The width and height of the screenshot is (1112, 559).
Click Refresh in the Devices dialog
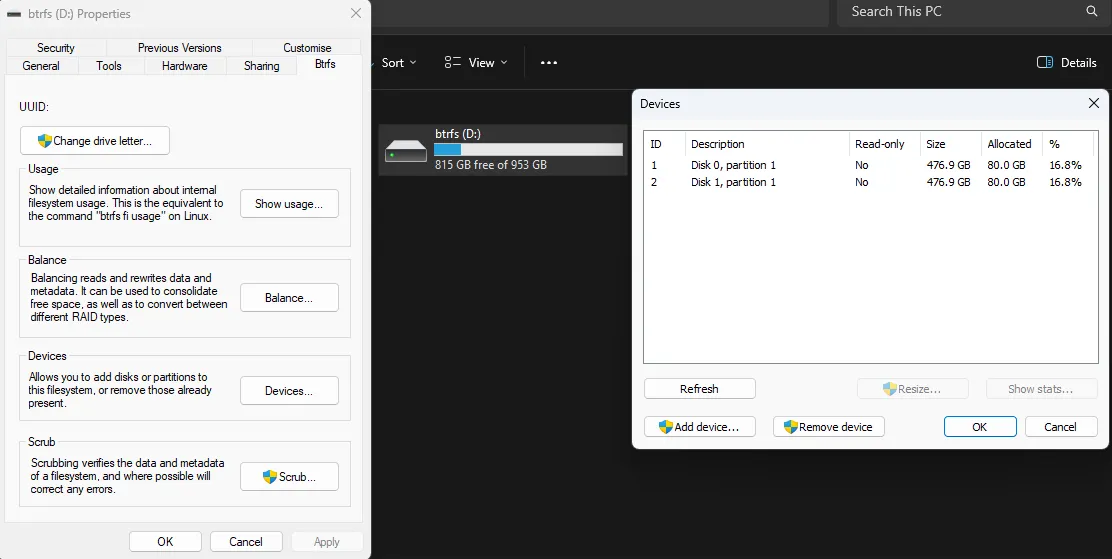(x=699, y=389)
